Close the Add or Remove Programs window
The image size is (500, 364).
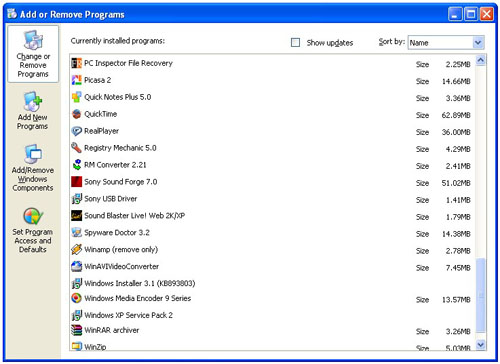click(x=487, y=14)
